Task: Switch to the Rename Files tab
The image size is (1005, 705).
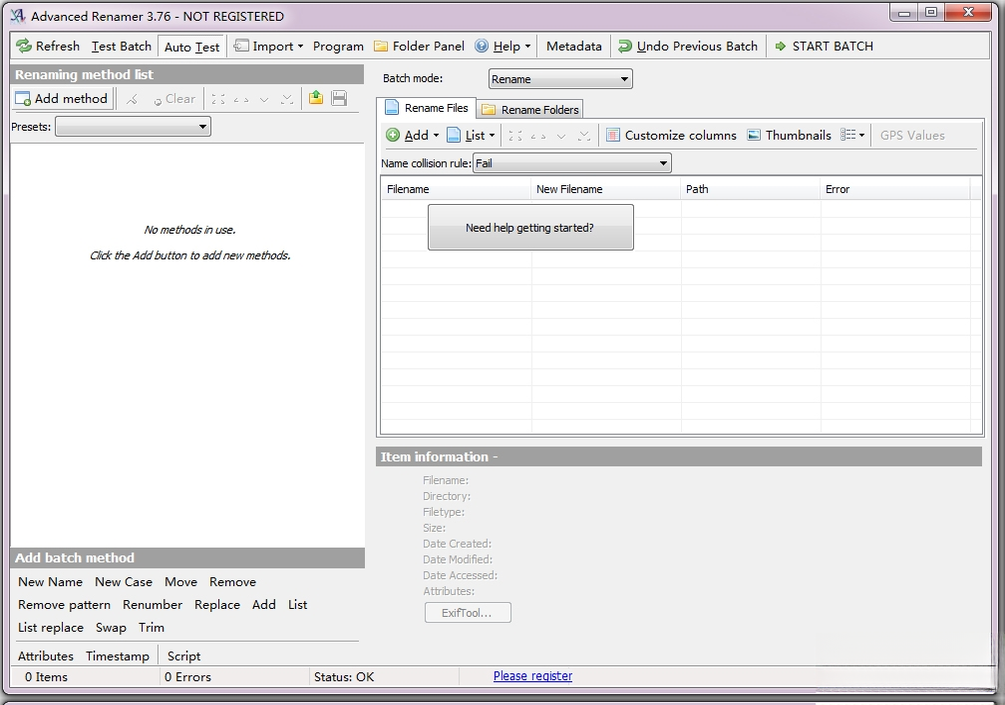Action: (427, 108)
